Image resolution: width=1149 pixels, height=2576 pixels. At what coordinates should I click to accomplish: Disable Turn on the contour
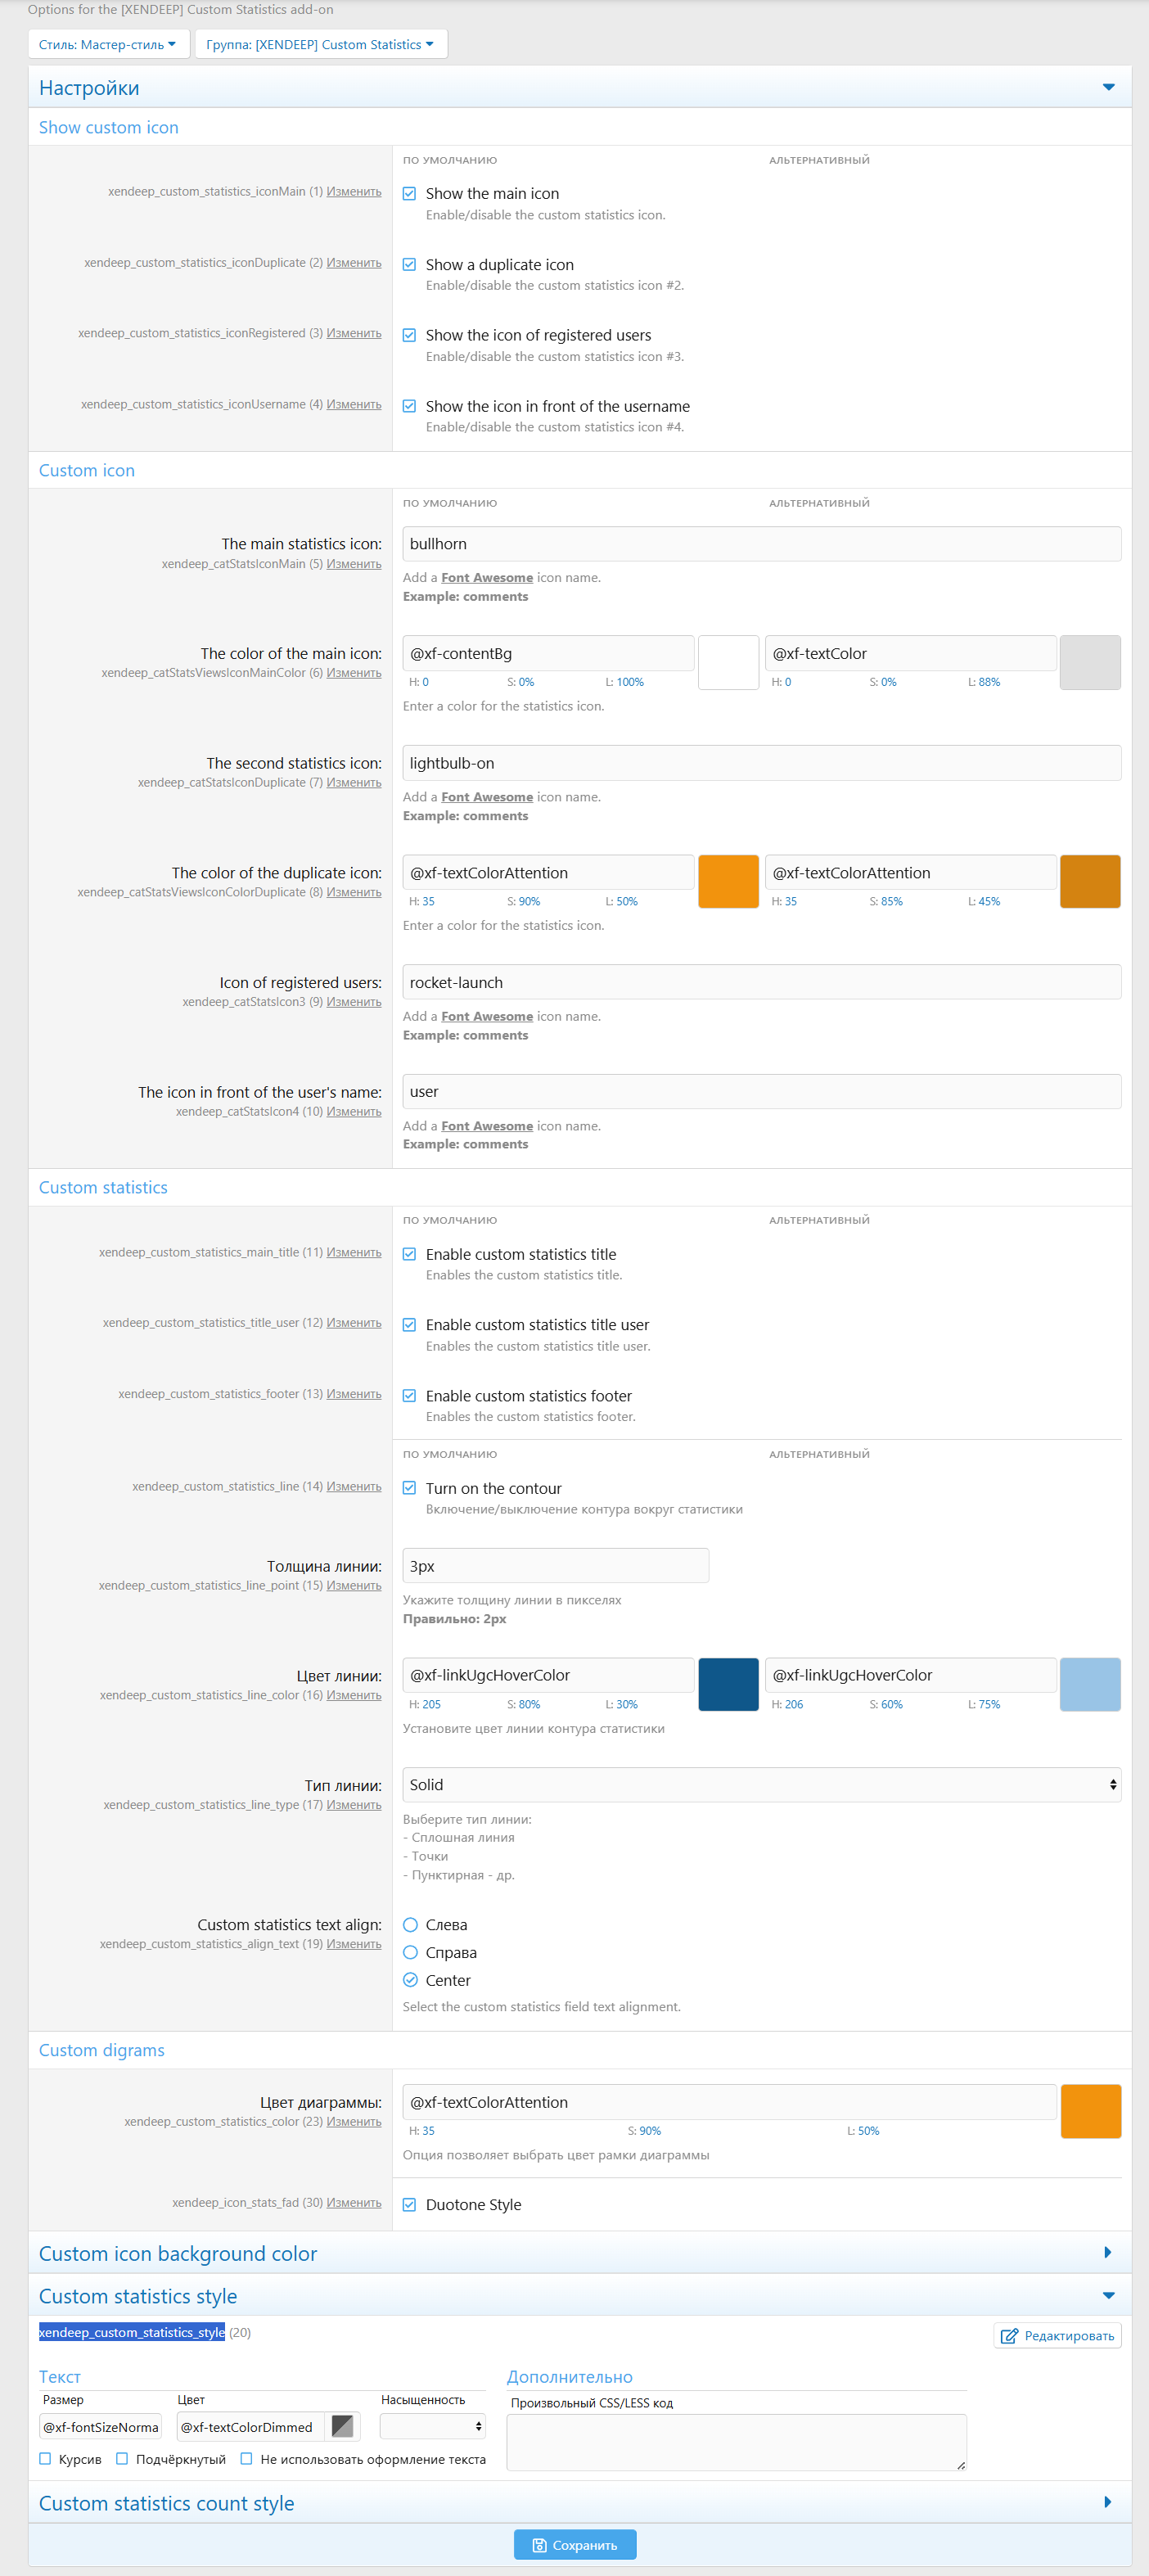tap(409, 1488)
